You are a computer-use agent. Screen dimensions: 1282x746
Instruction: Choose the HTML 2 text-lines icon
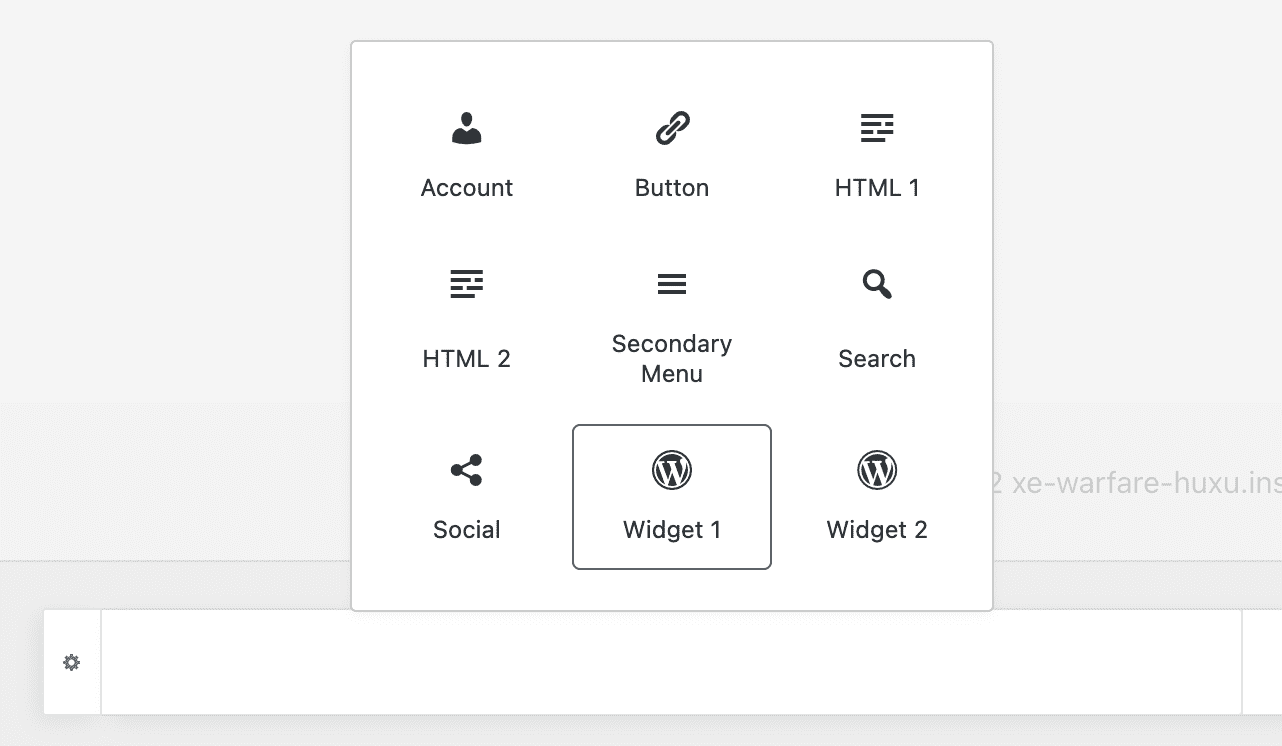(x=467, y=284)
